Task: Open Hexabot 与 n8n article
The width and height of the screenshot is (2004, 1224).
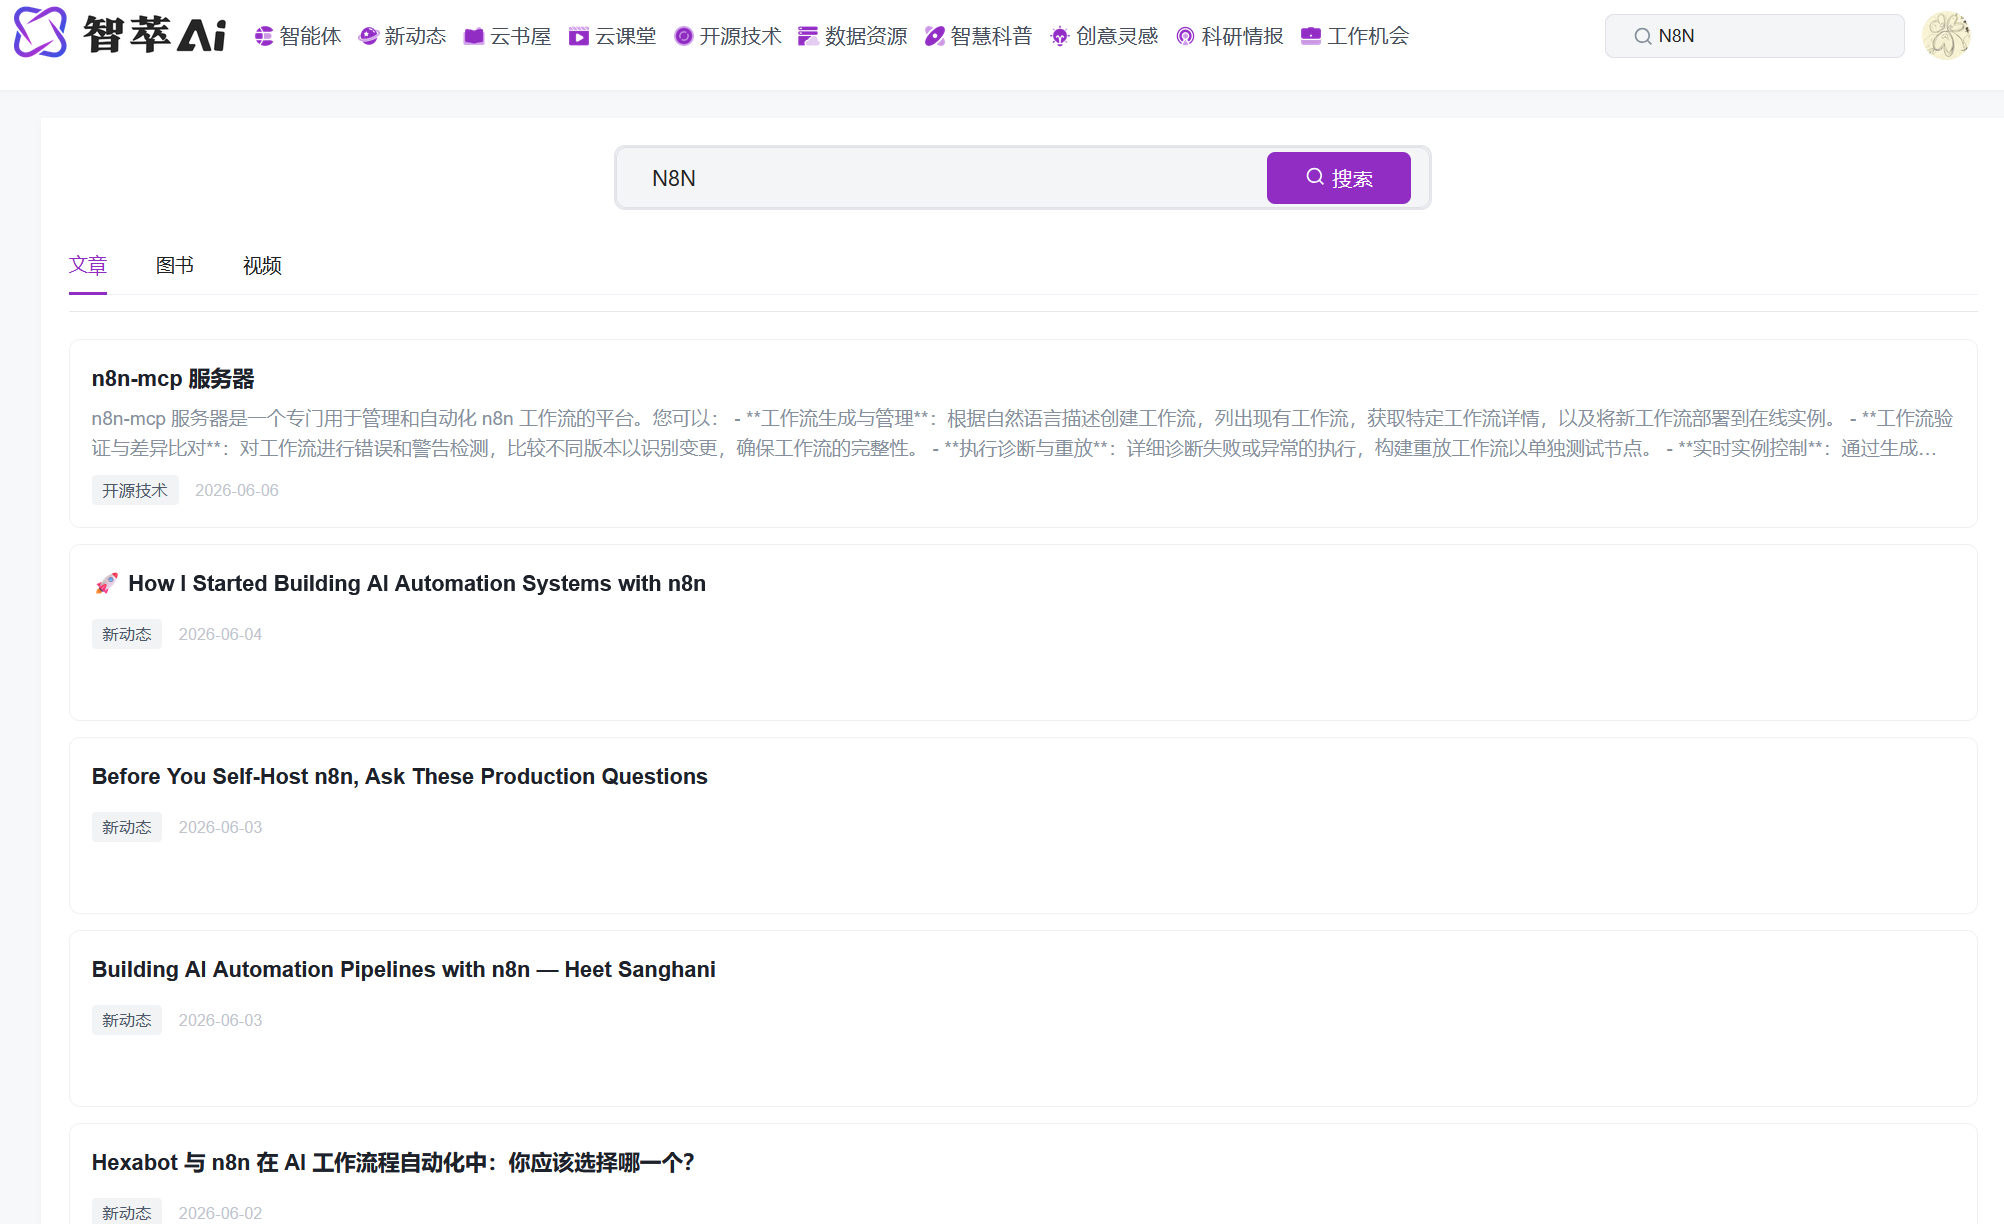Action: [x=393, y=1162]
